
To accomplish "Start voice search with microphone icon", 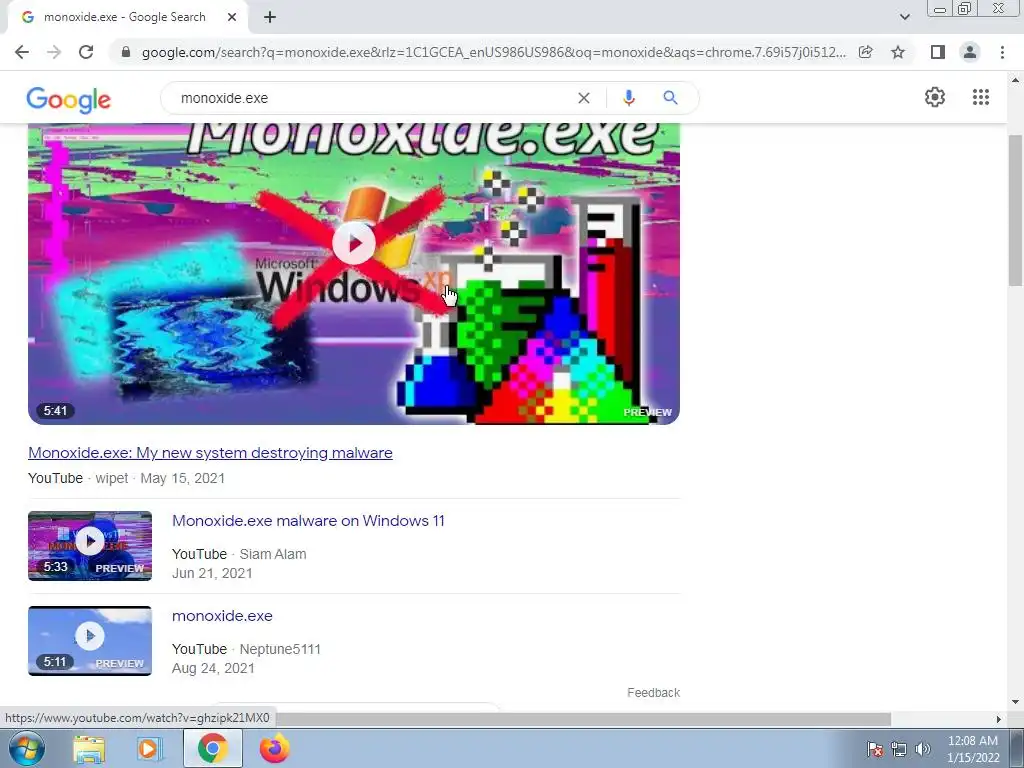I will click(629, 98).
